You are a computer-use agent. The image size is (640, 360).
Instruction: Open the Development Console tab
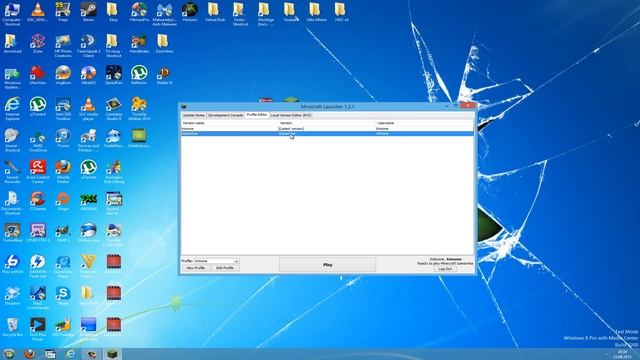(226, 116)
